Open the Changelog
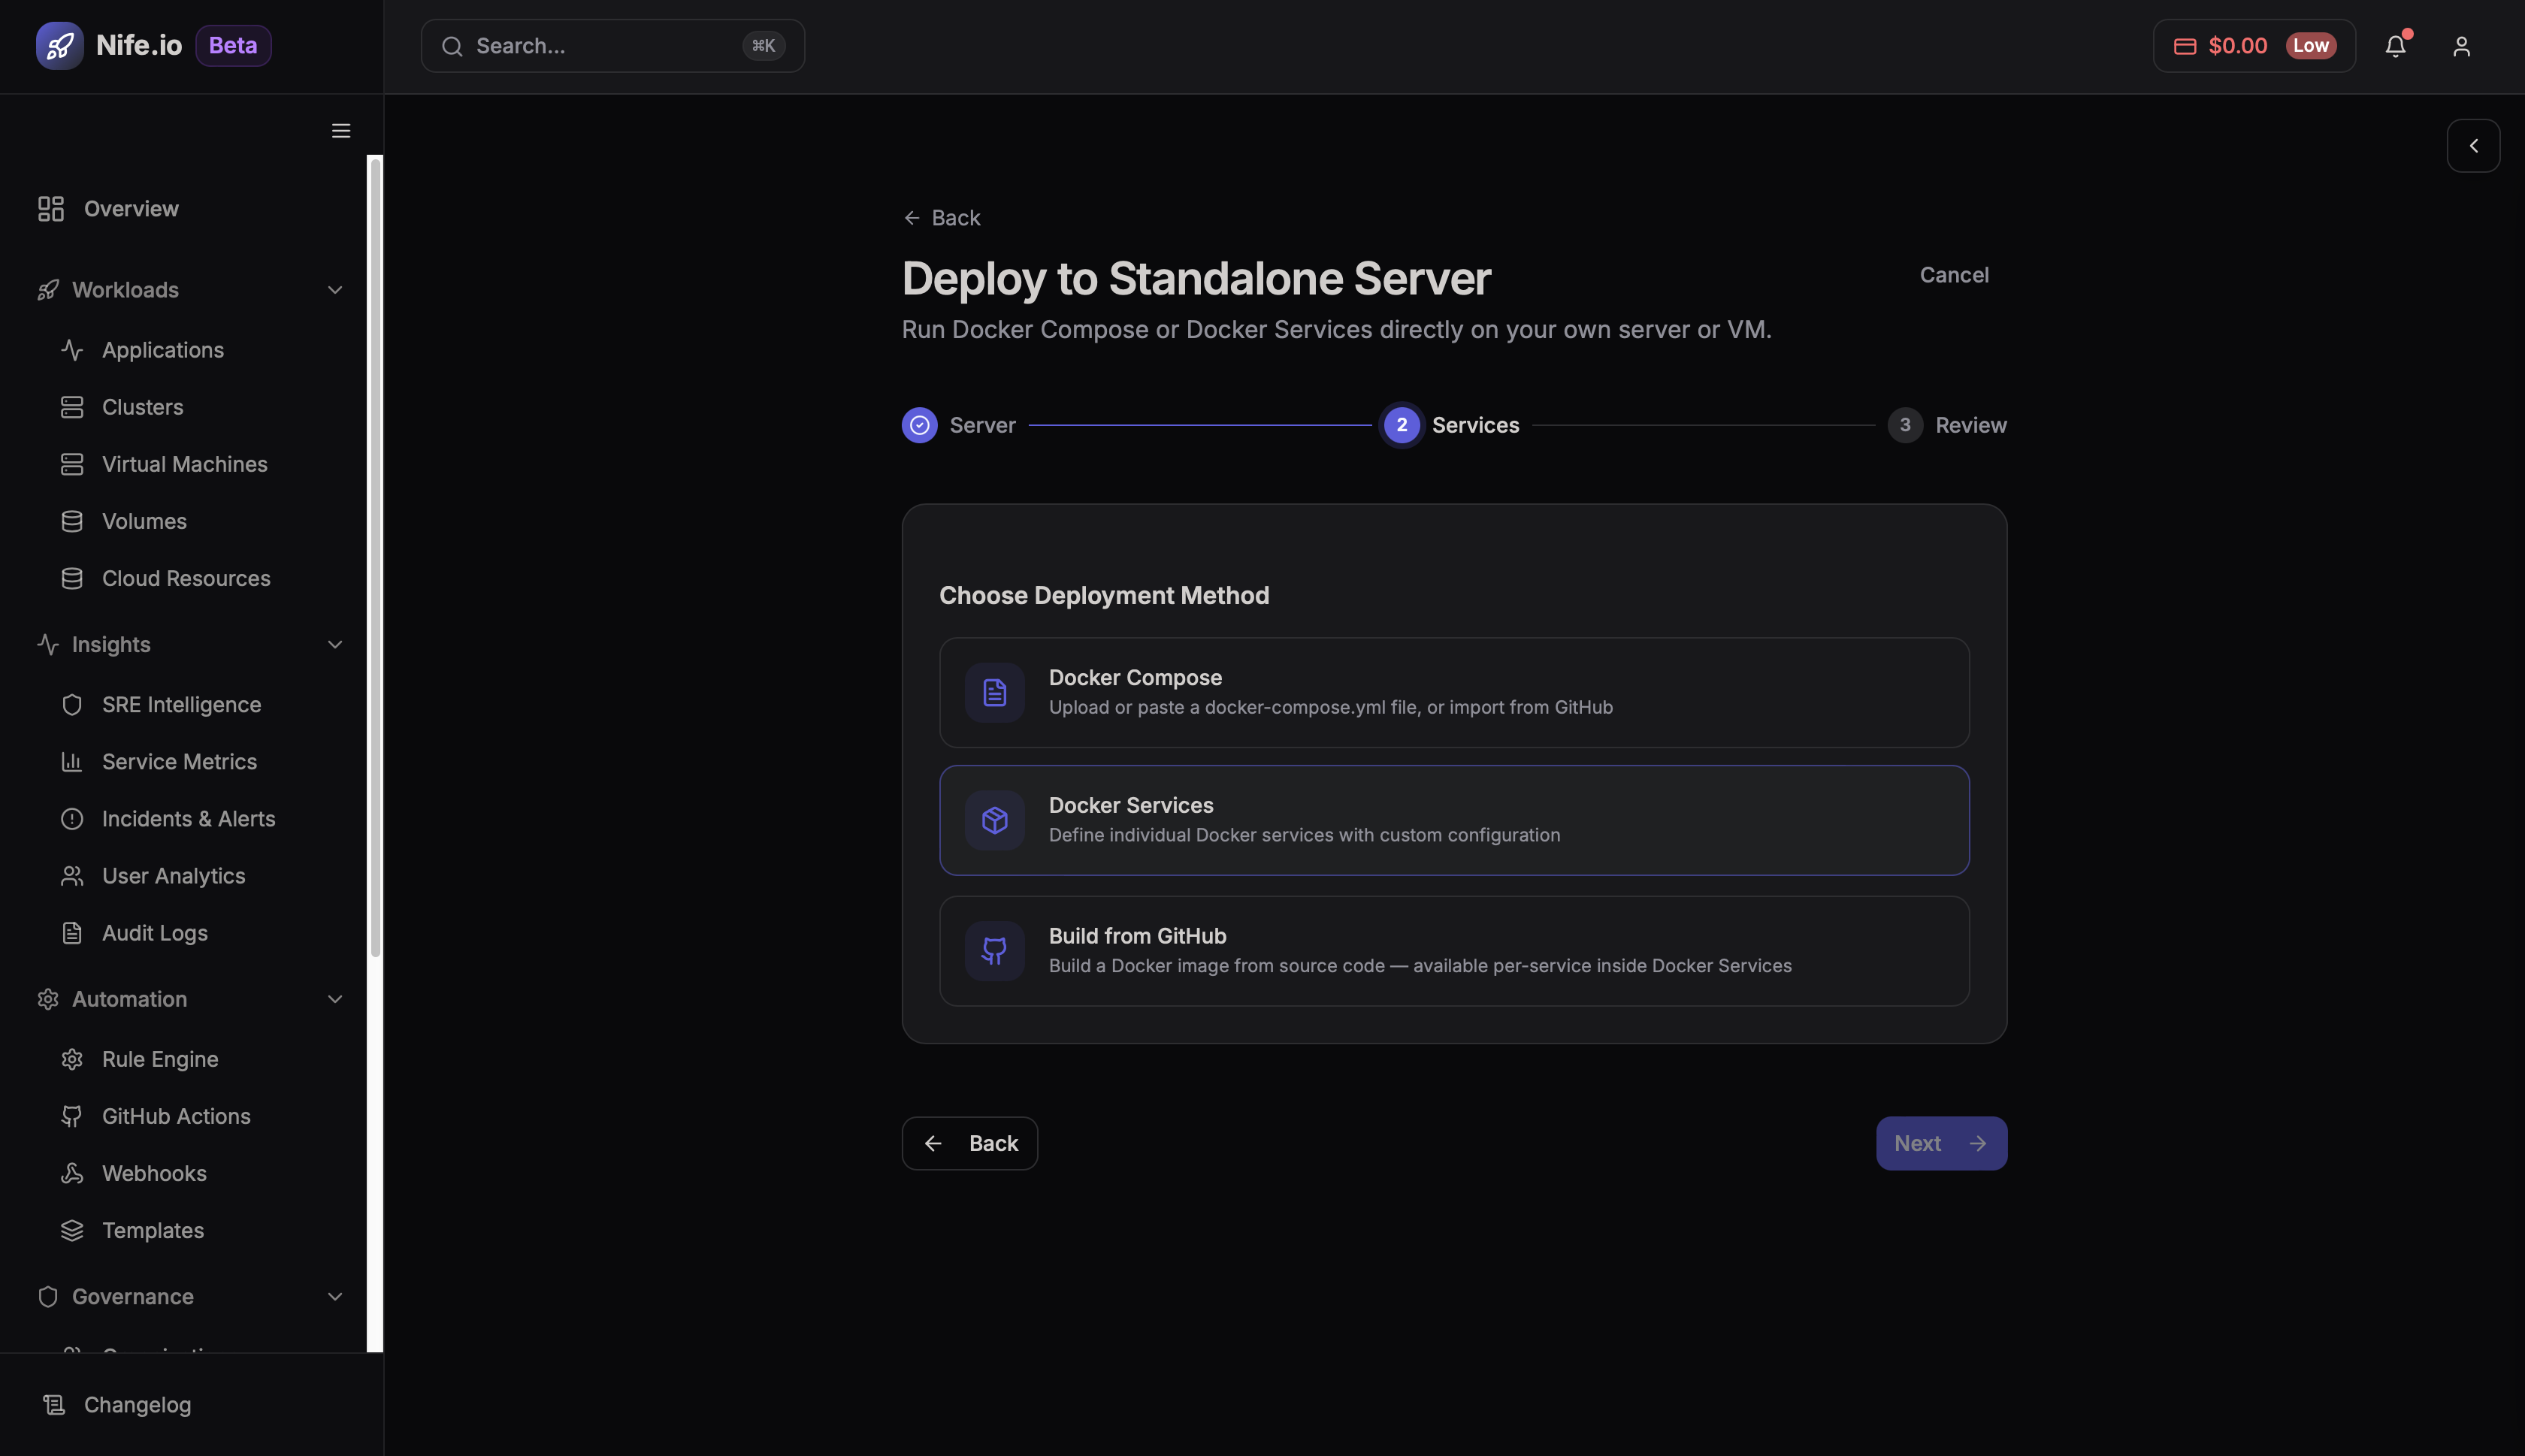The image size is (2525, 1456). pos(137,1404)
